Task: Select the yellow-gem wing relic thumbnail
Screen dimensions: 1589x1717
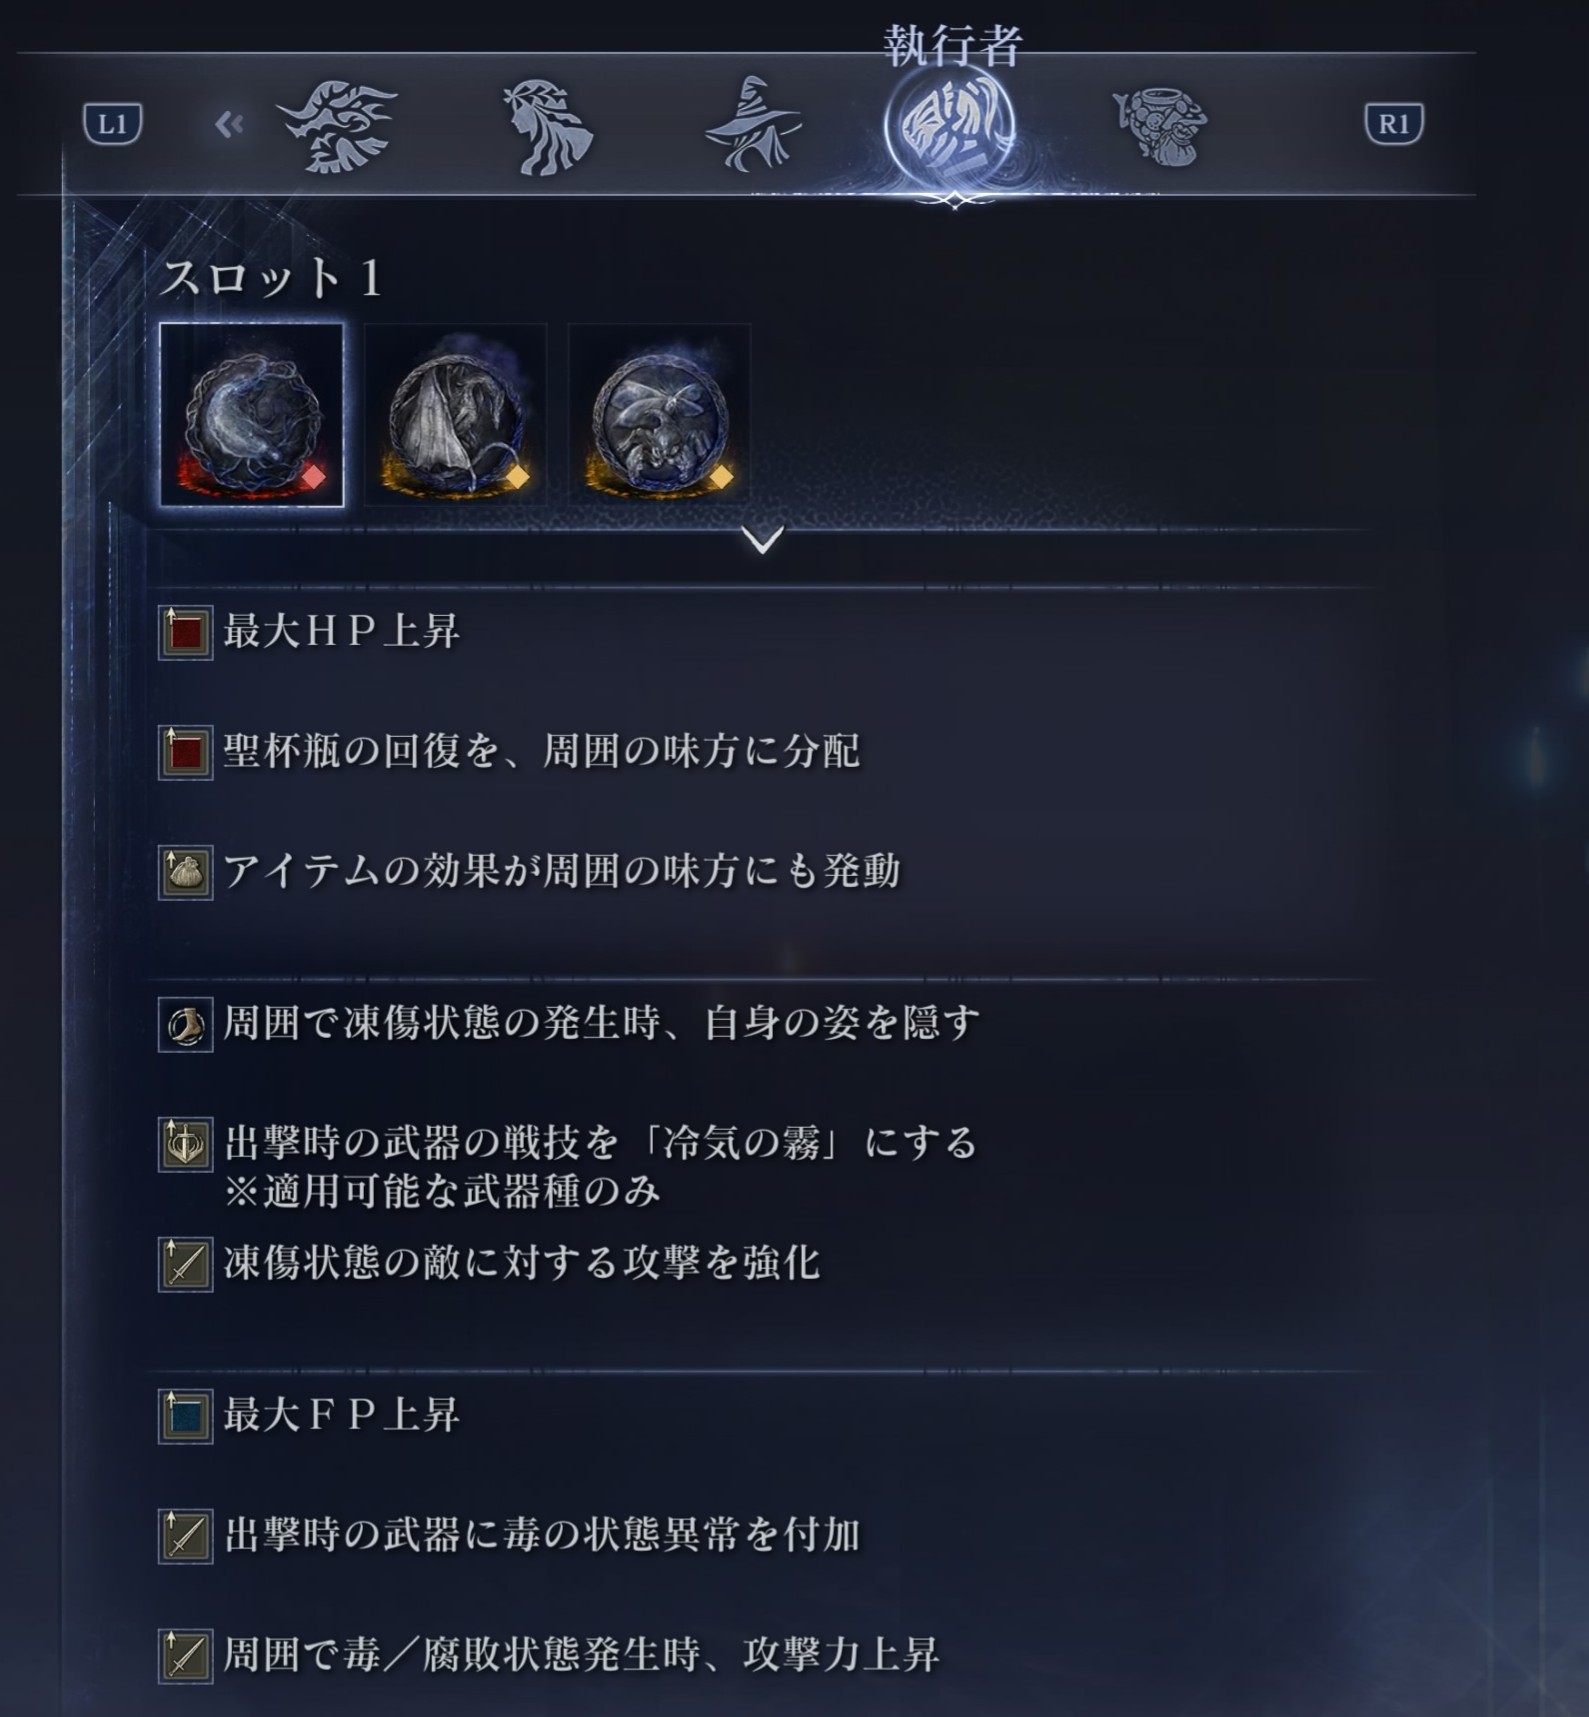Action: 456,415
